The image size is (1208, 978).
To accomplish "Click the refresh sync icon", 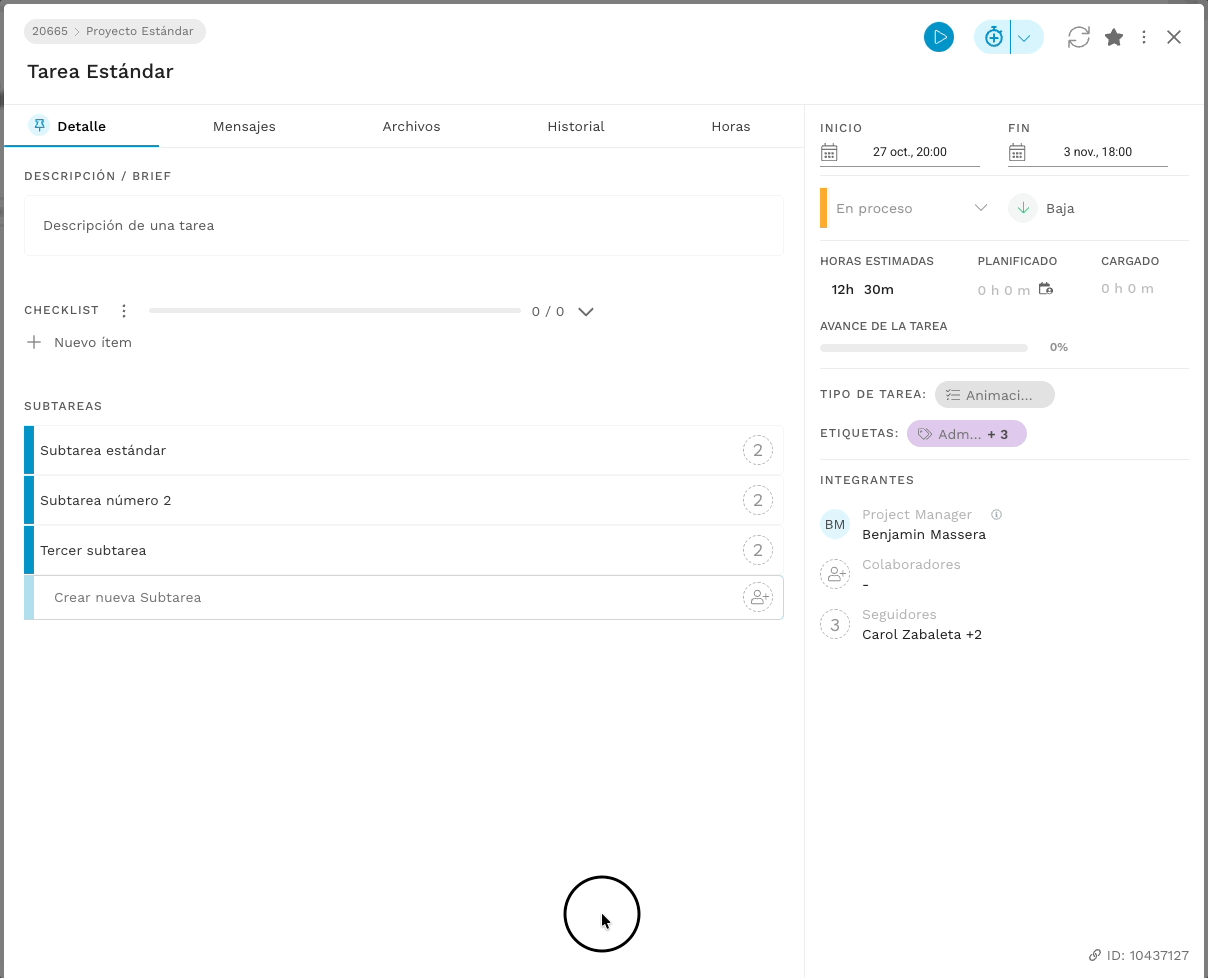I will [1078, 38].
